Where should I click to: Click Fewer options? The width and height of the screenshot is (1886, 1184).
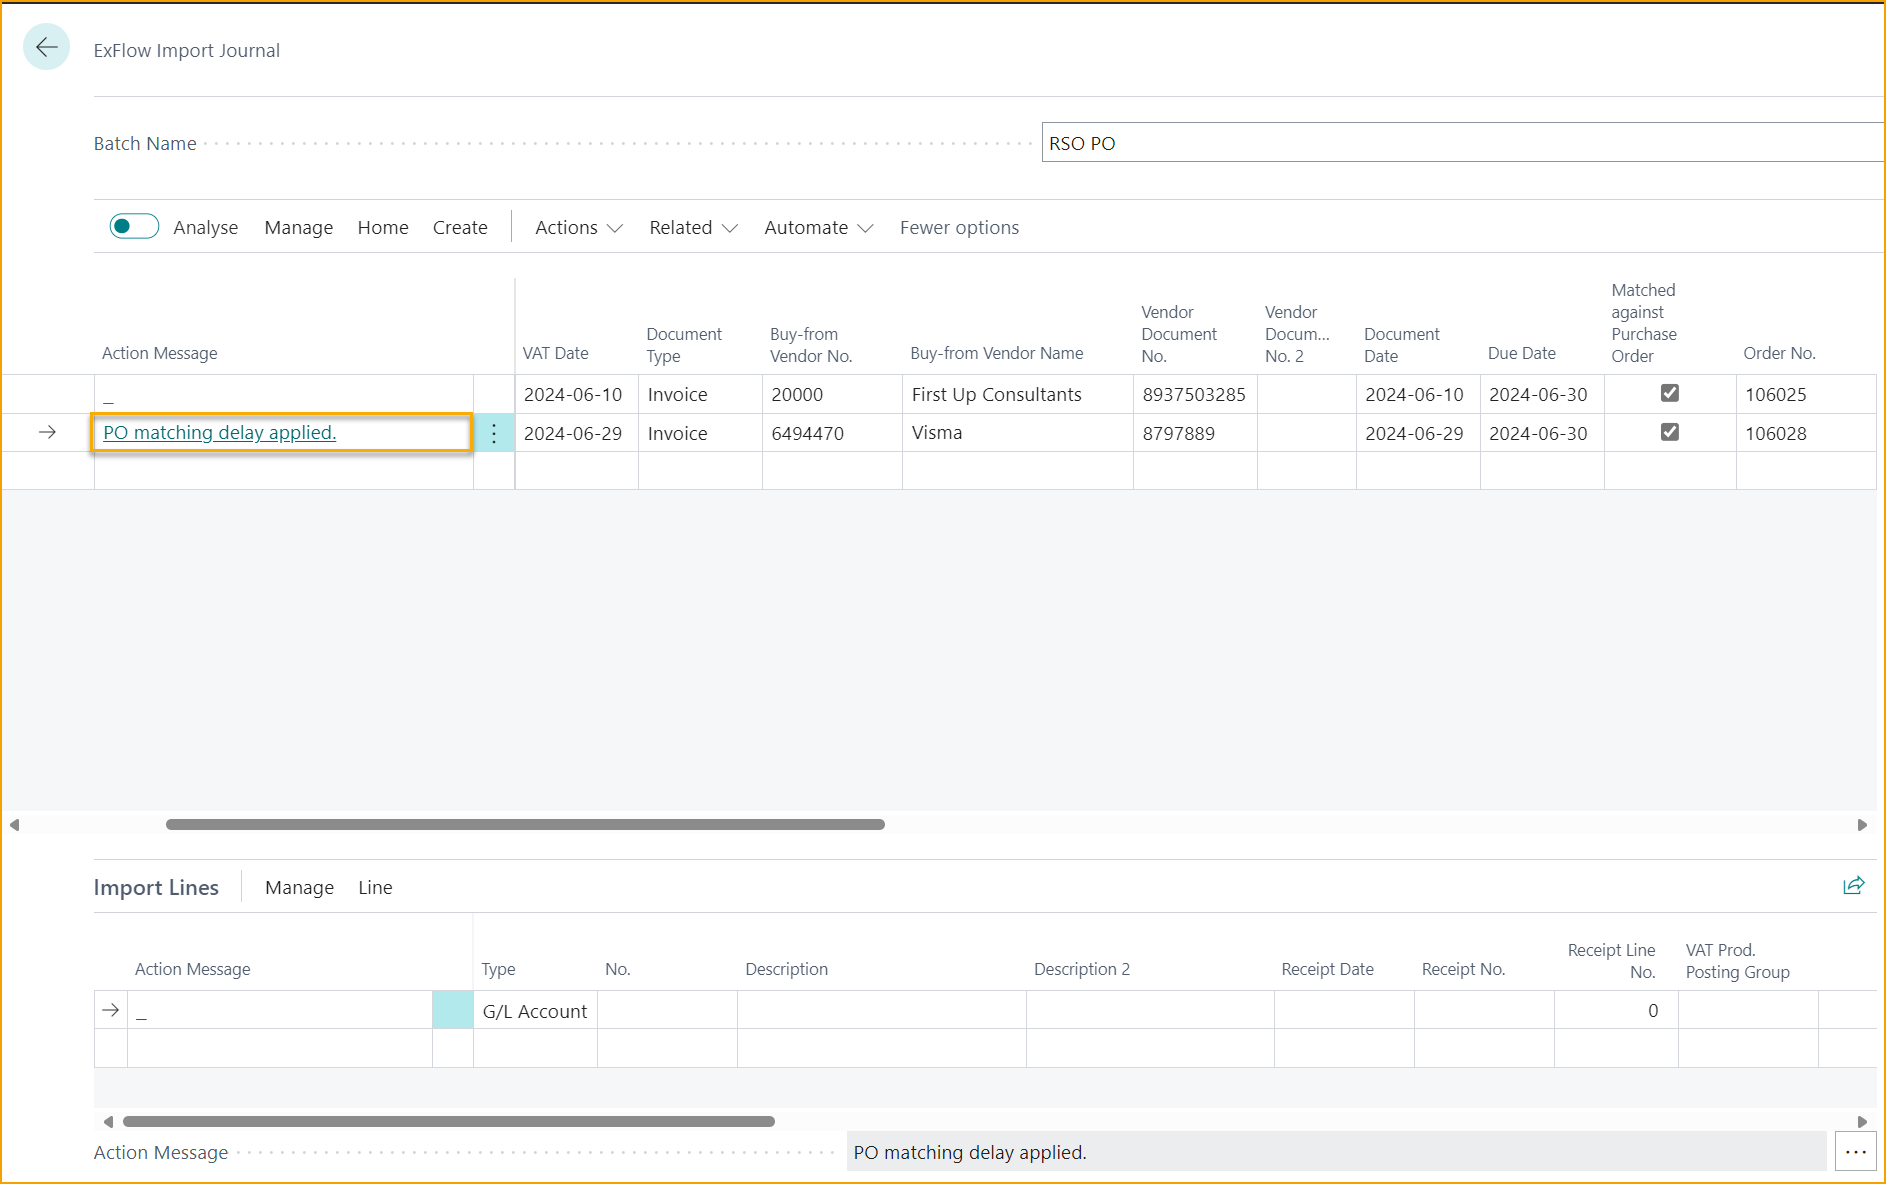point(959,228)
